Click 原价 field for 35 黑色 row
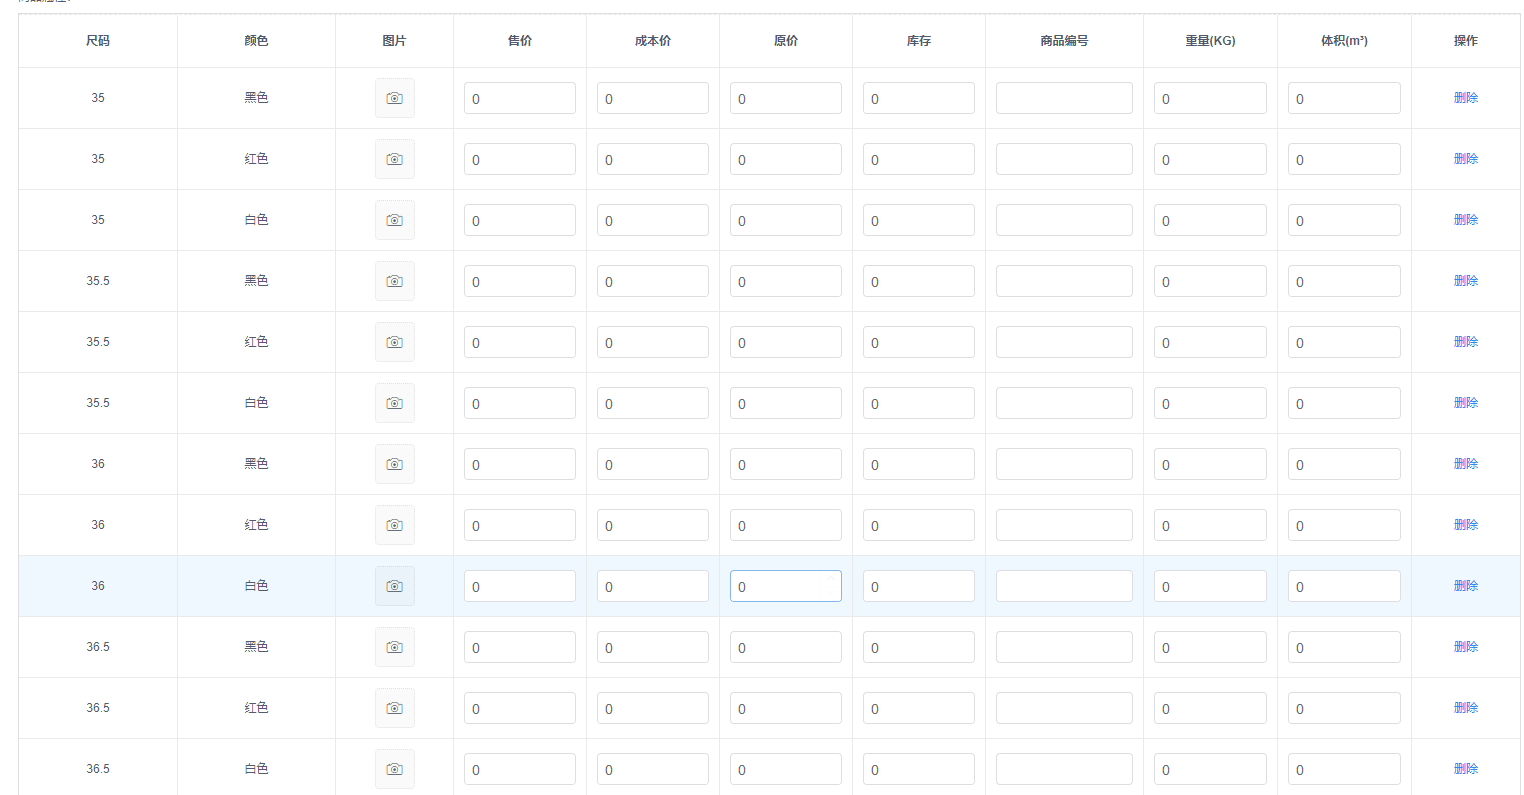This screenshot has width=1524, height=795. click(786, 98)
